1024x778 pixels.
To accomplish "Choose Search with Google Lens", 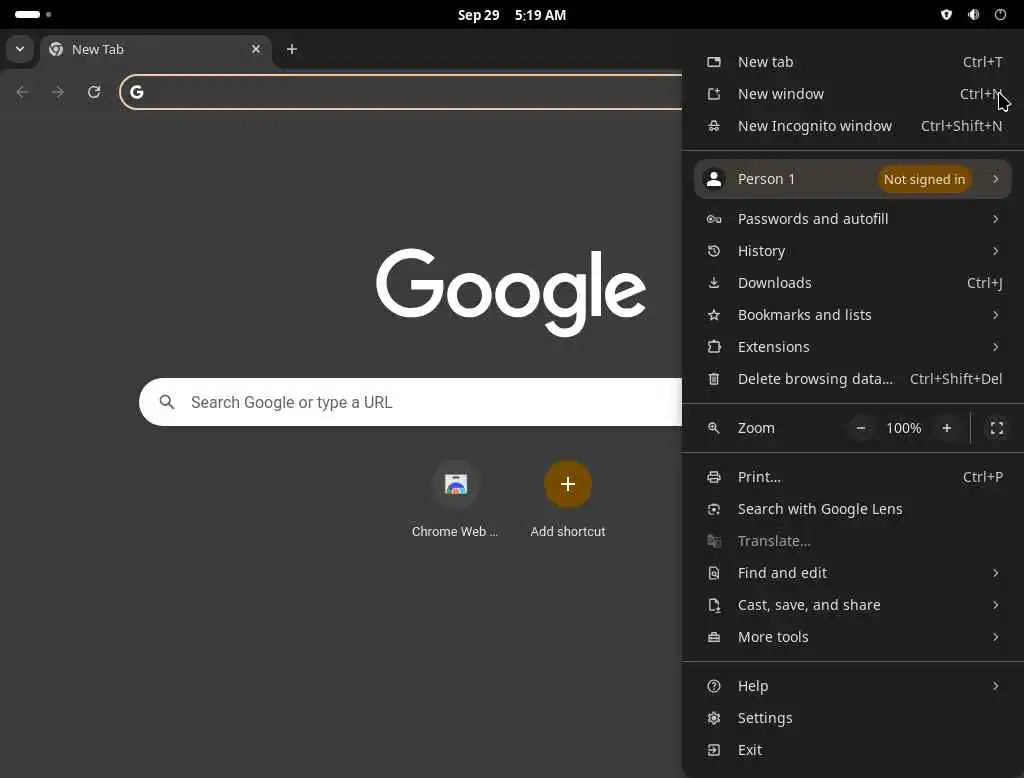I will [x=853, y=509].
